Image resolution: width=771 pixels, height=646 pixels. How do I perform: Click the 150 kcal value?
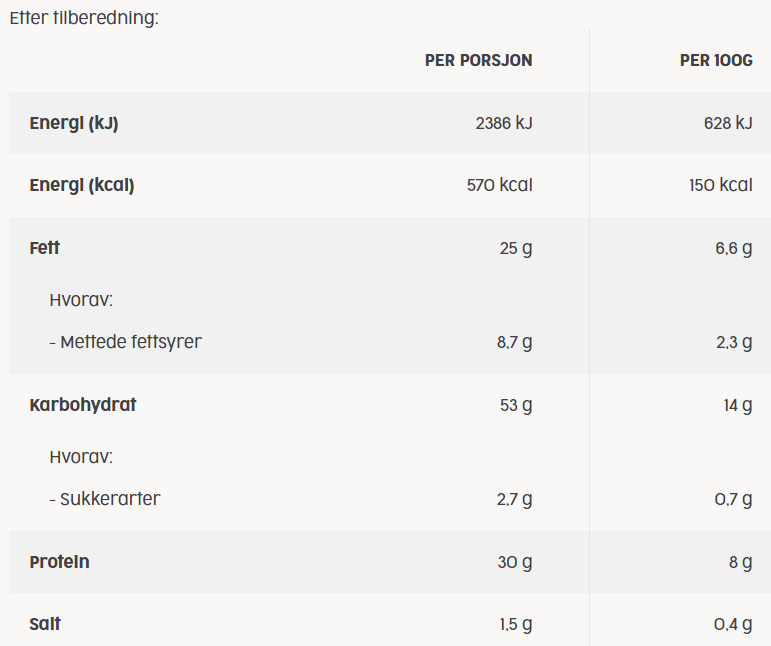tap(721, 185)
